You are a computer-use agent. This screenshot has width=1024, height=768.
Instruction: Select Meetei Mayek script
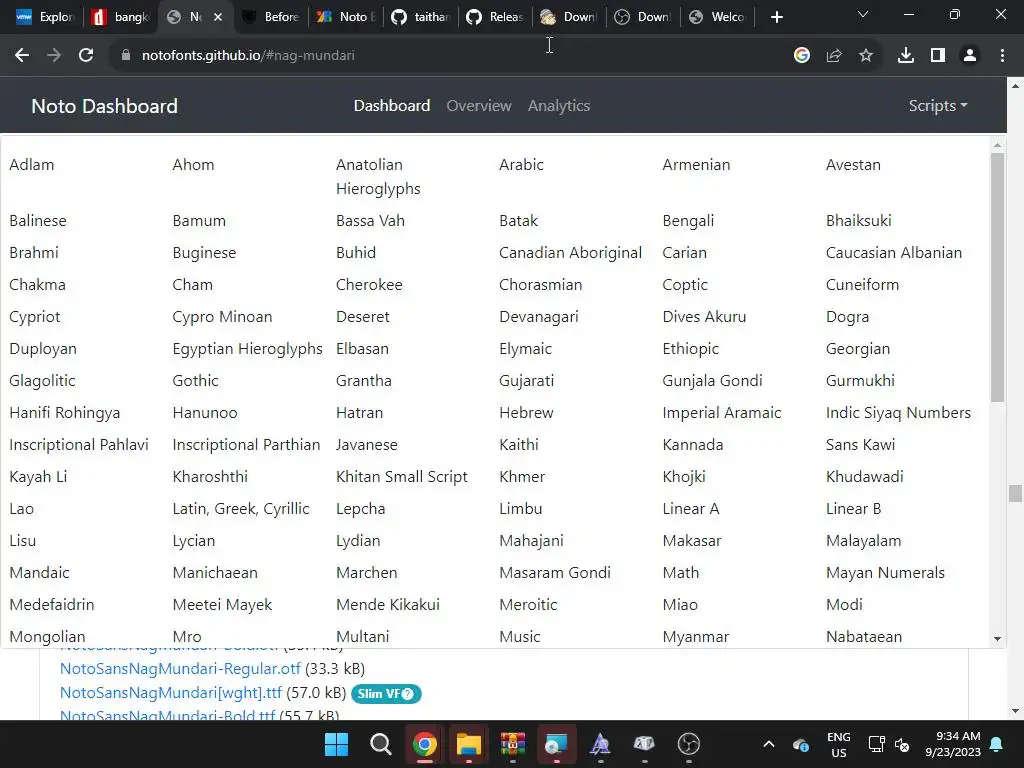click(x=222, y=605)
